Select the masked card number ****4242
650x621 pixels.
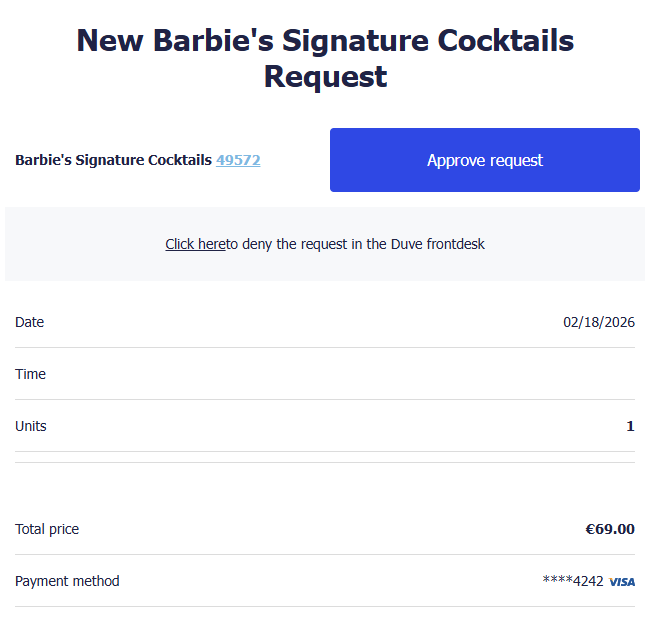click(x=573, y=581)
